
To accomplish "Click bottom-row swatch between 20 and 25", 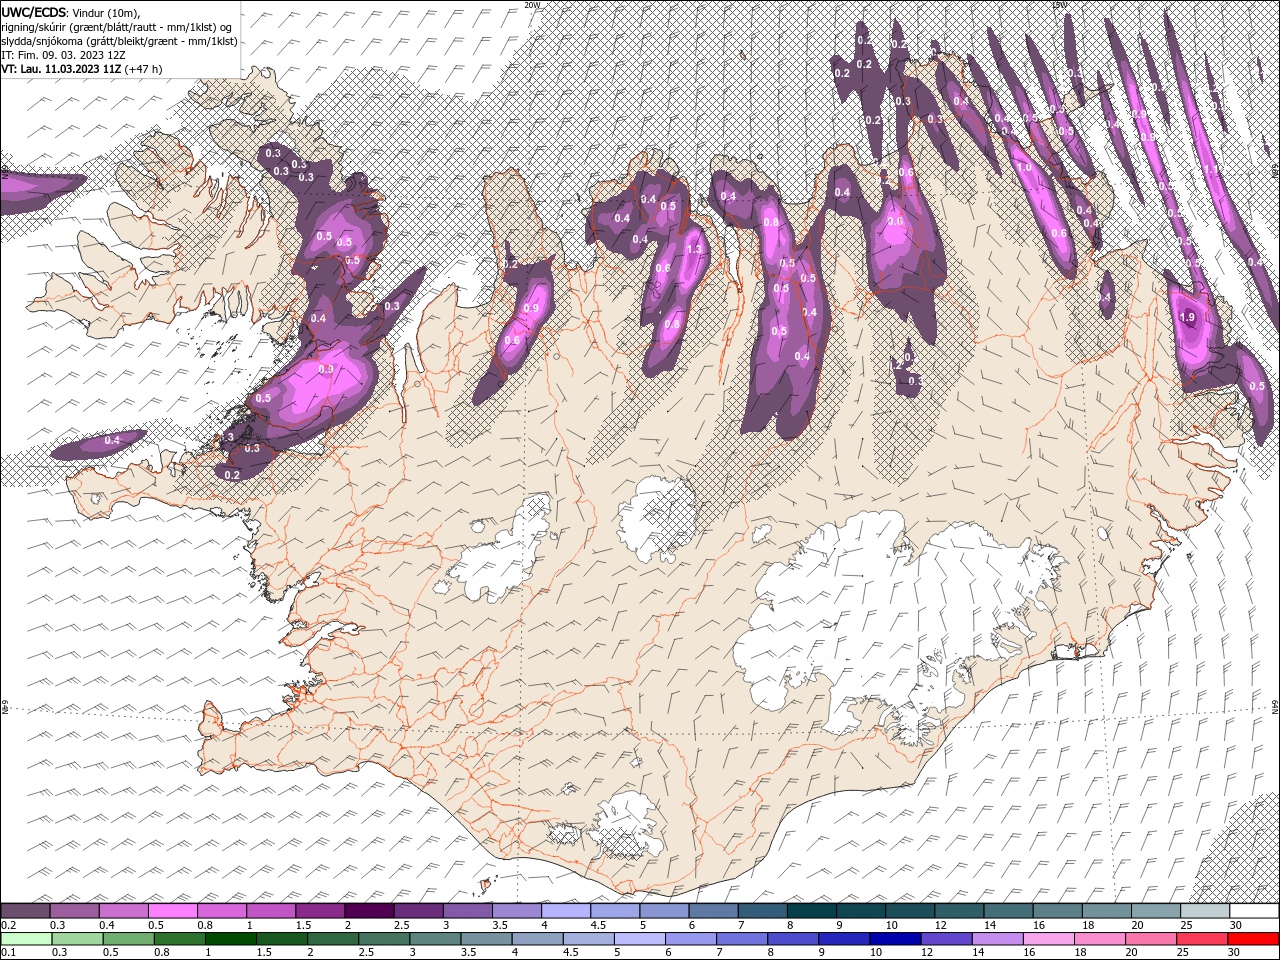I will pyautogui.click(x=1150, y=939).
